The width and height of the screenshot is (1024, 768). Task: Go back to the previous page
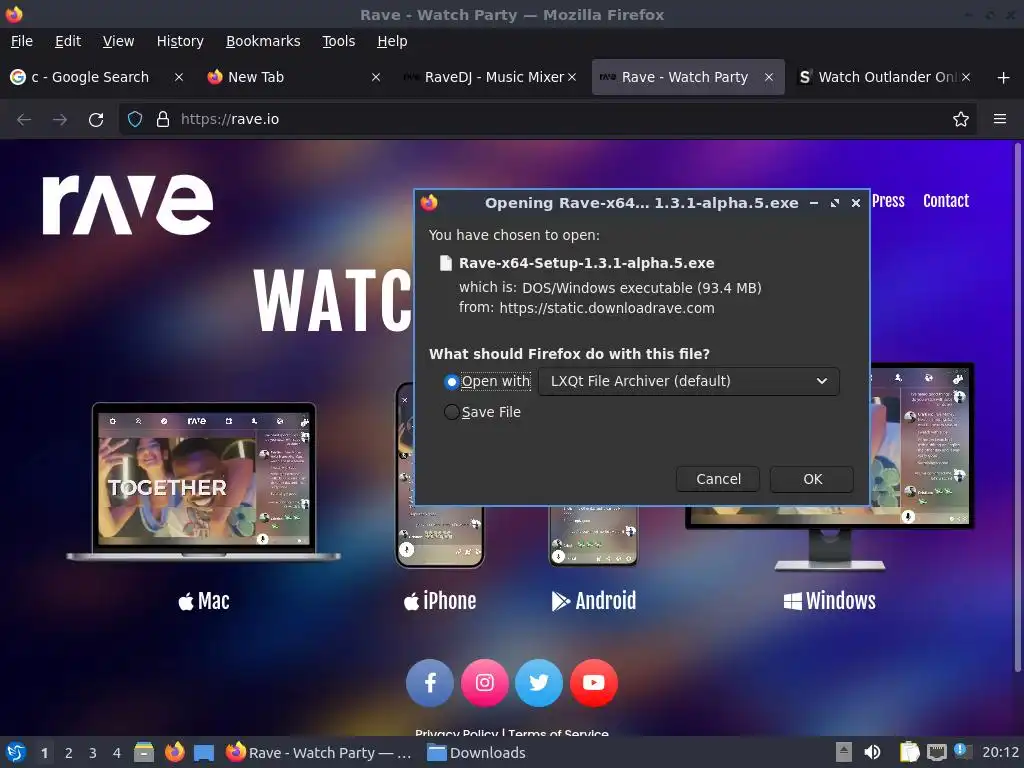pyautogui.click(x=24, y=120)
